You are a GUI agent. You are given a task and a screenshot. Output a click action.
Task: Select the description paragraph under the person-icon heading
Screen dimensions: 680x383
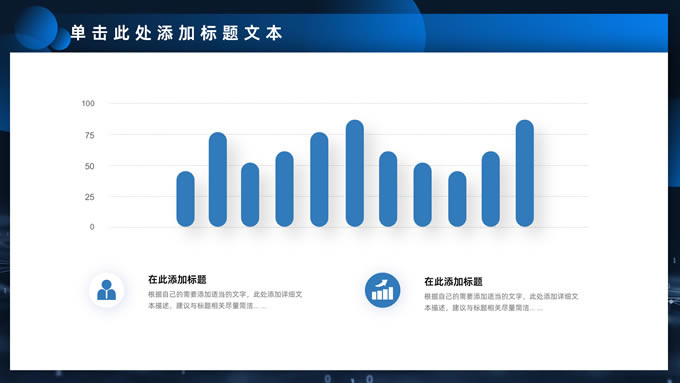[x=225, y=300]
